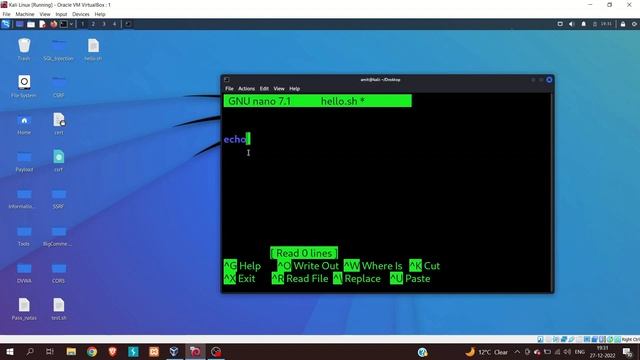
Task: Open terminal File menu
Action: [x=229, y=89]
